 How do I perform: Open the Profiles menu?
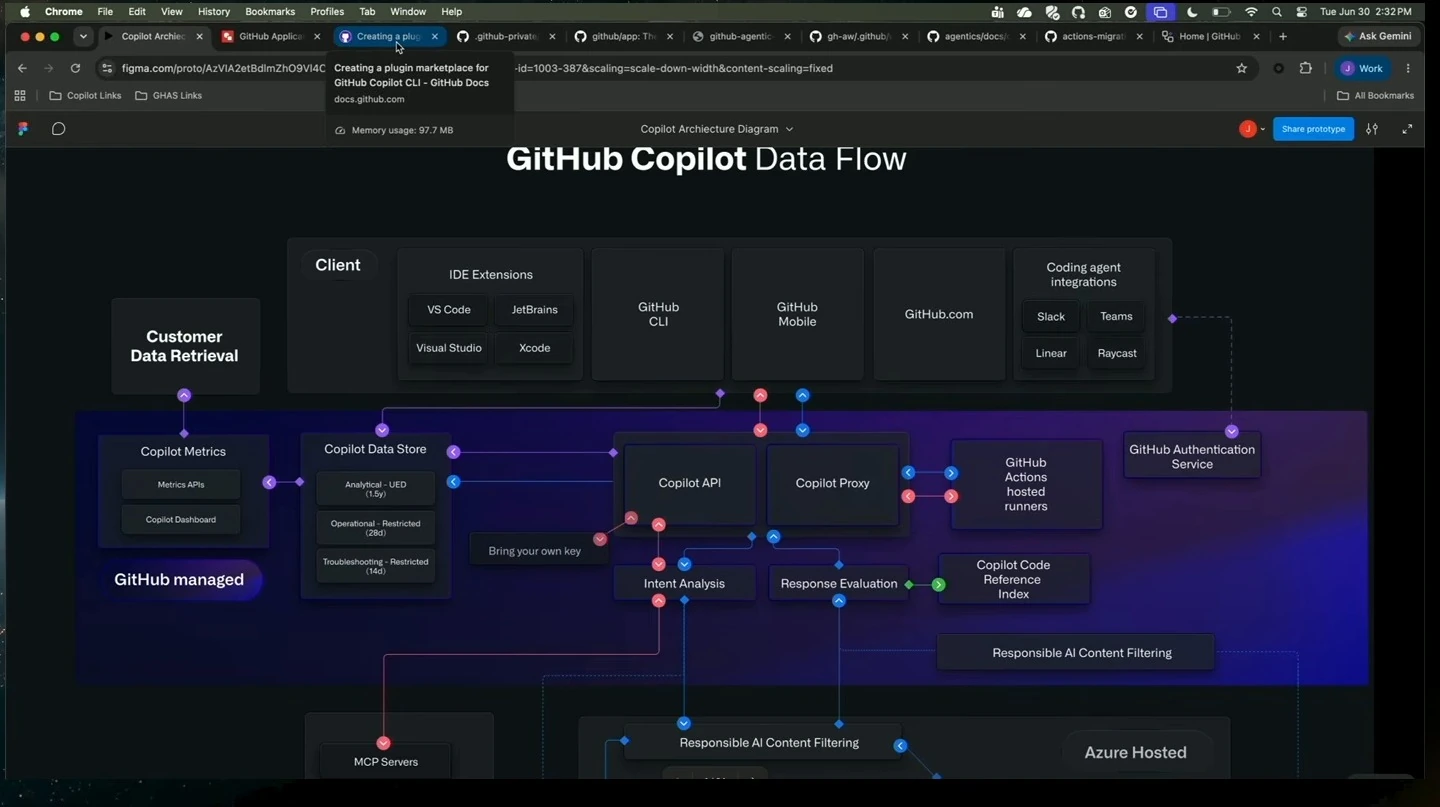point(327,12)
